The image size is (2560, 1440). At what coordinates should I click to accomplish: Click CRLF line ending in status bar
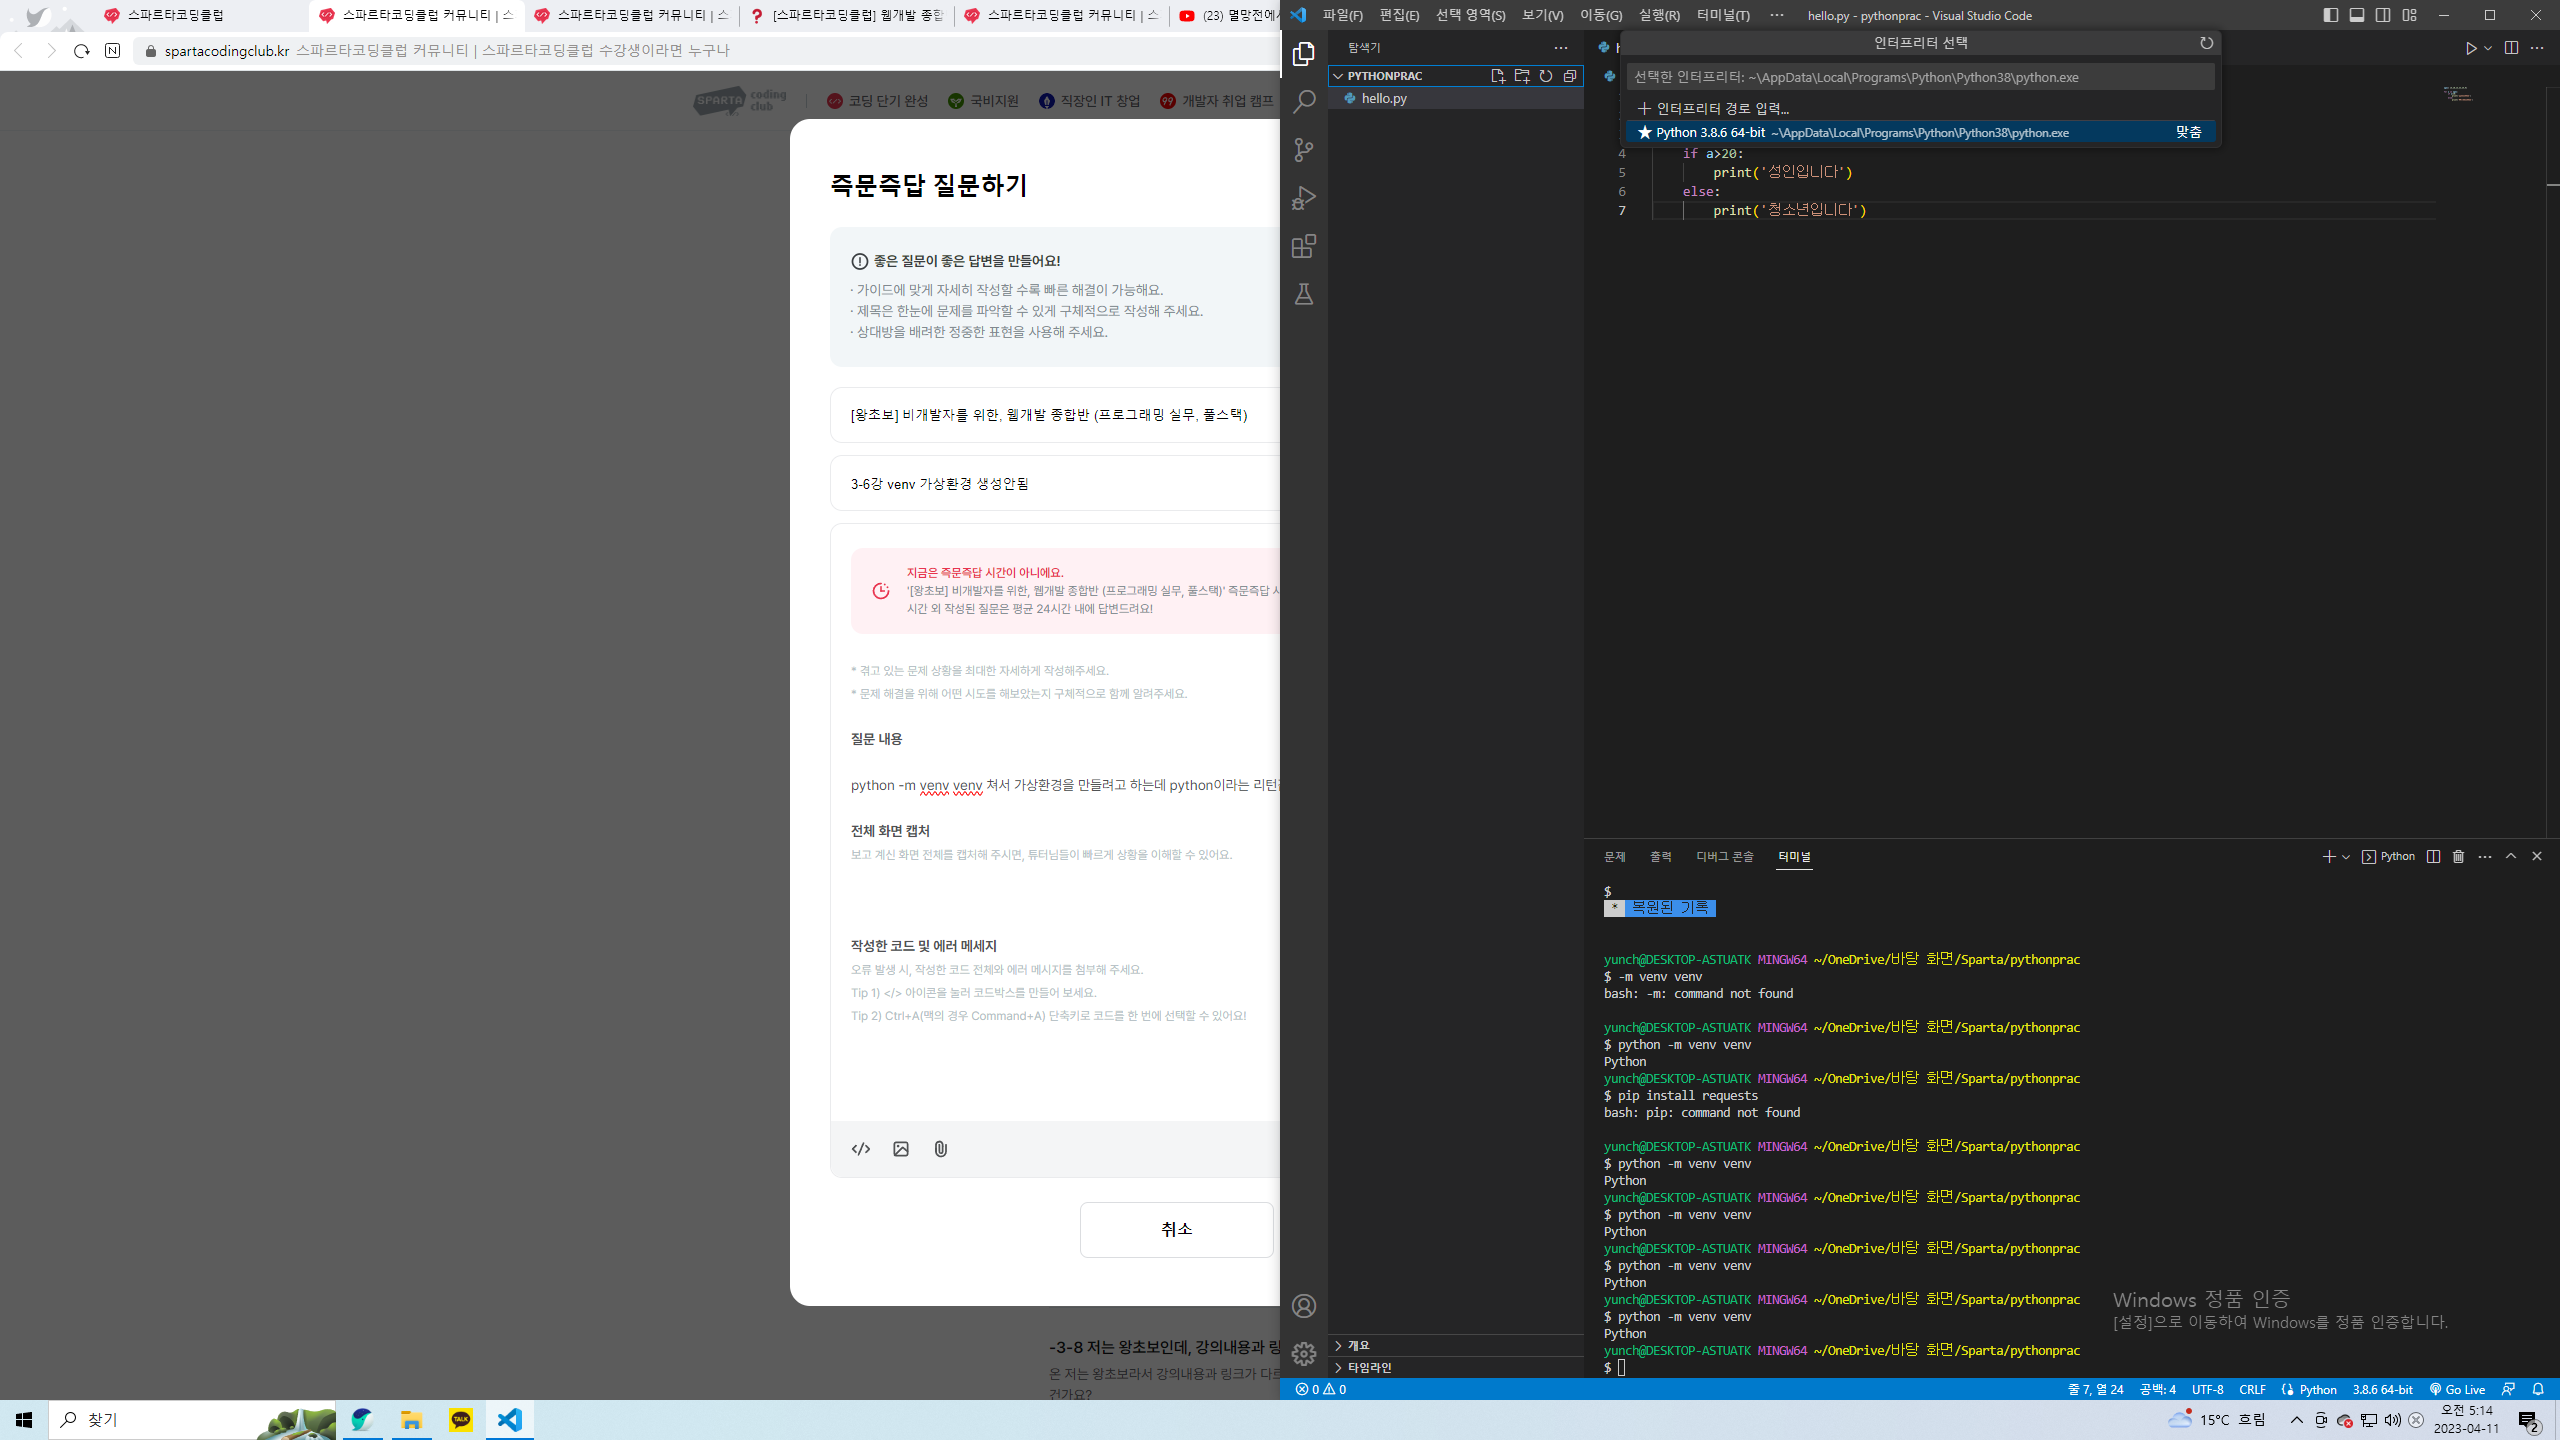(x=2252, y=1389)
